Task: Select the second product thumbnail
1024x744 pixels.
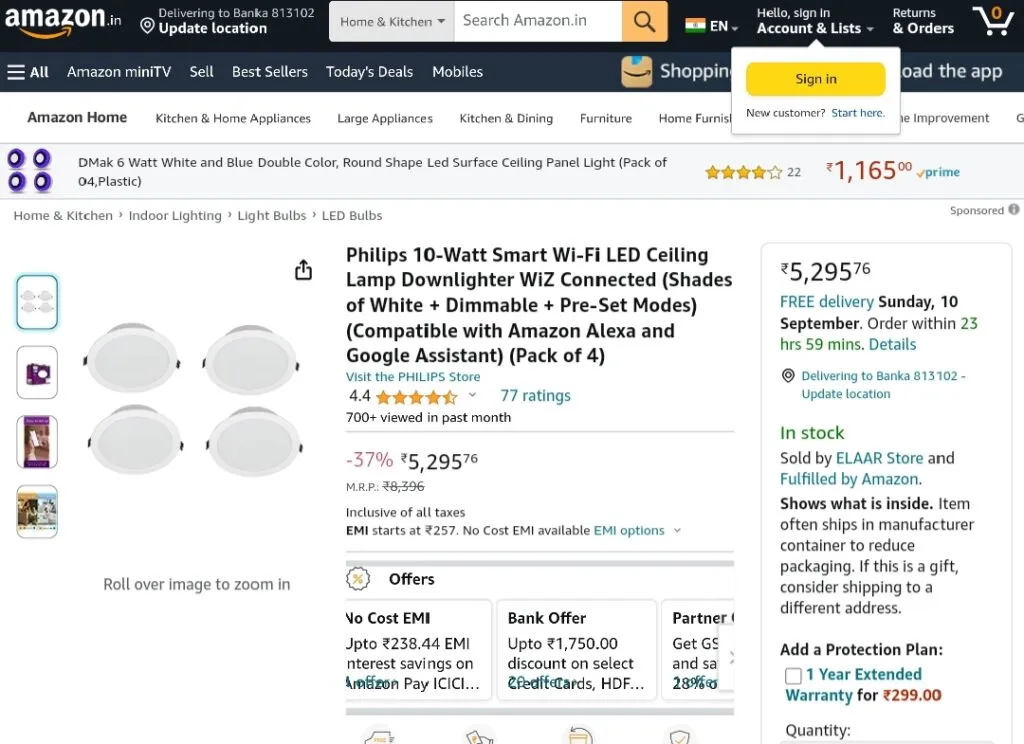Action: pos(37,372)
